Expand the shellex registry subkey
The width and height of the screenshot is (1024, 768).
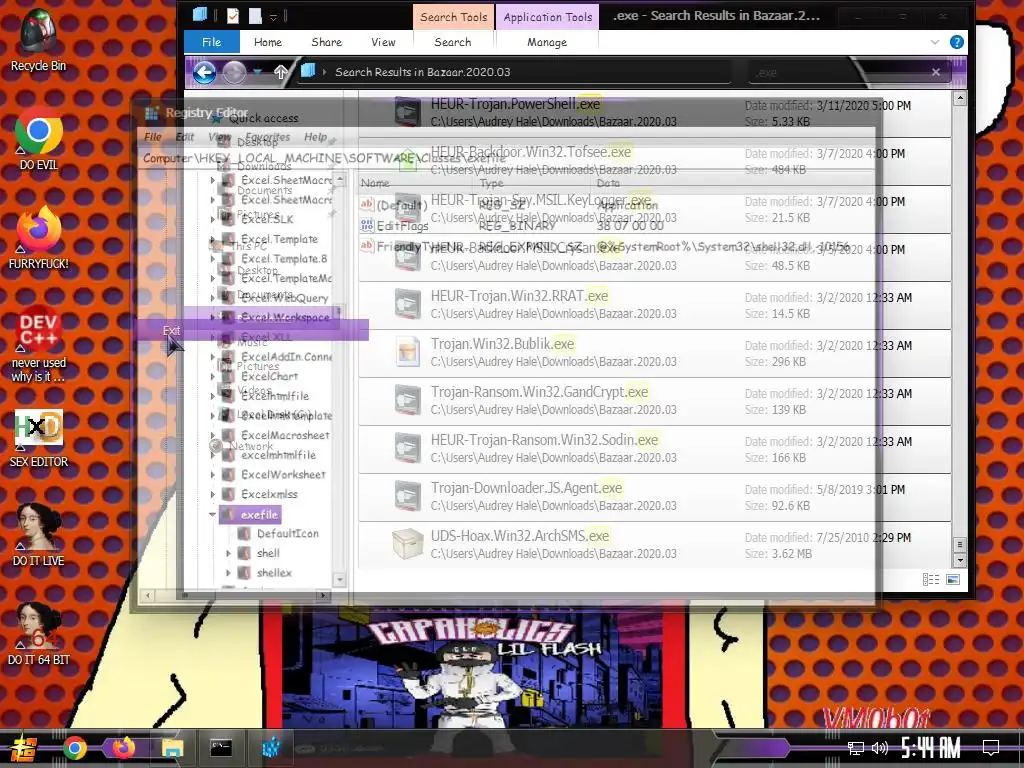(x=228, y=573)
